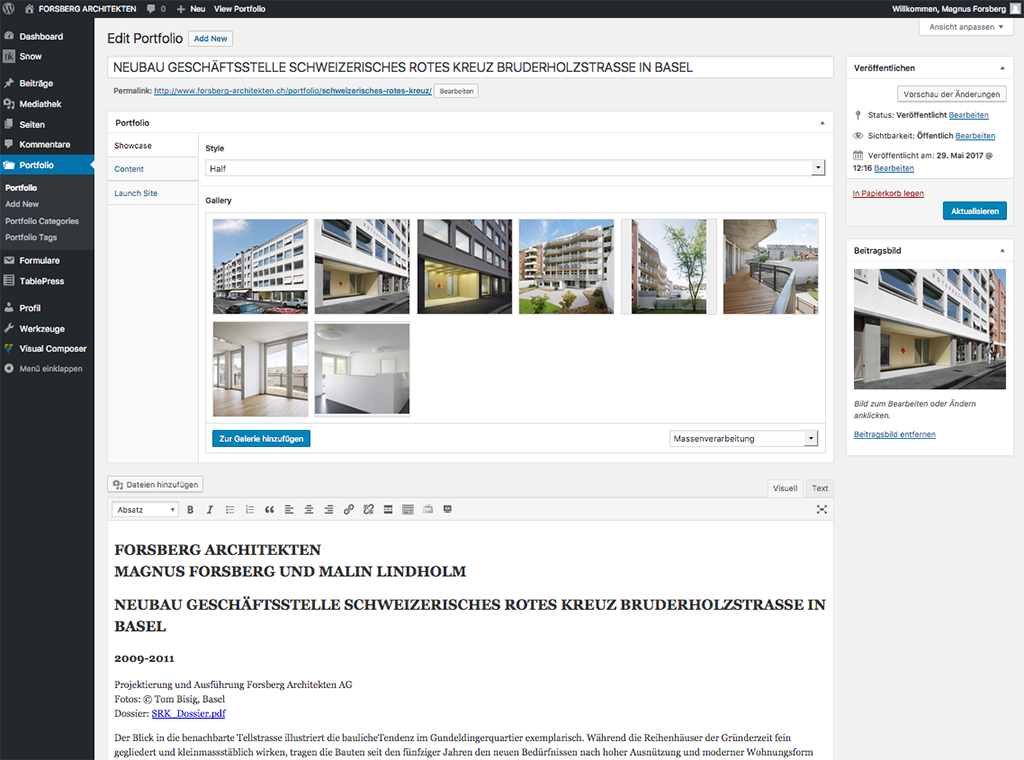Click Add New in the sidebar submenu
The image size is (1024, 760).
tap(22, 204)
